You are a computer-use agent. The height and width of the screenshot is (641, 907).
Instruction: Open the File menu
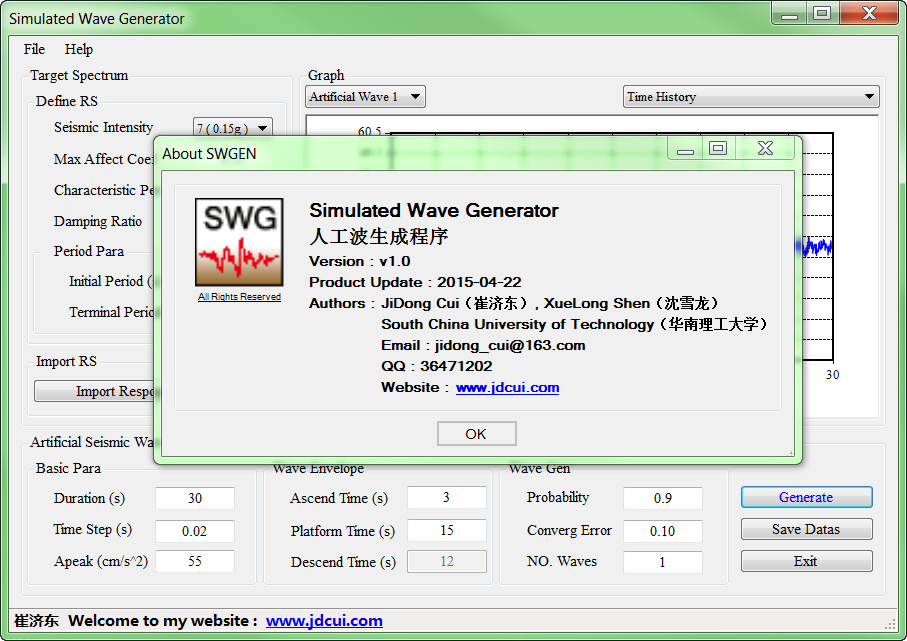34,49
